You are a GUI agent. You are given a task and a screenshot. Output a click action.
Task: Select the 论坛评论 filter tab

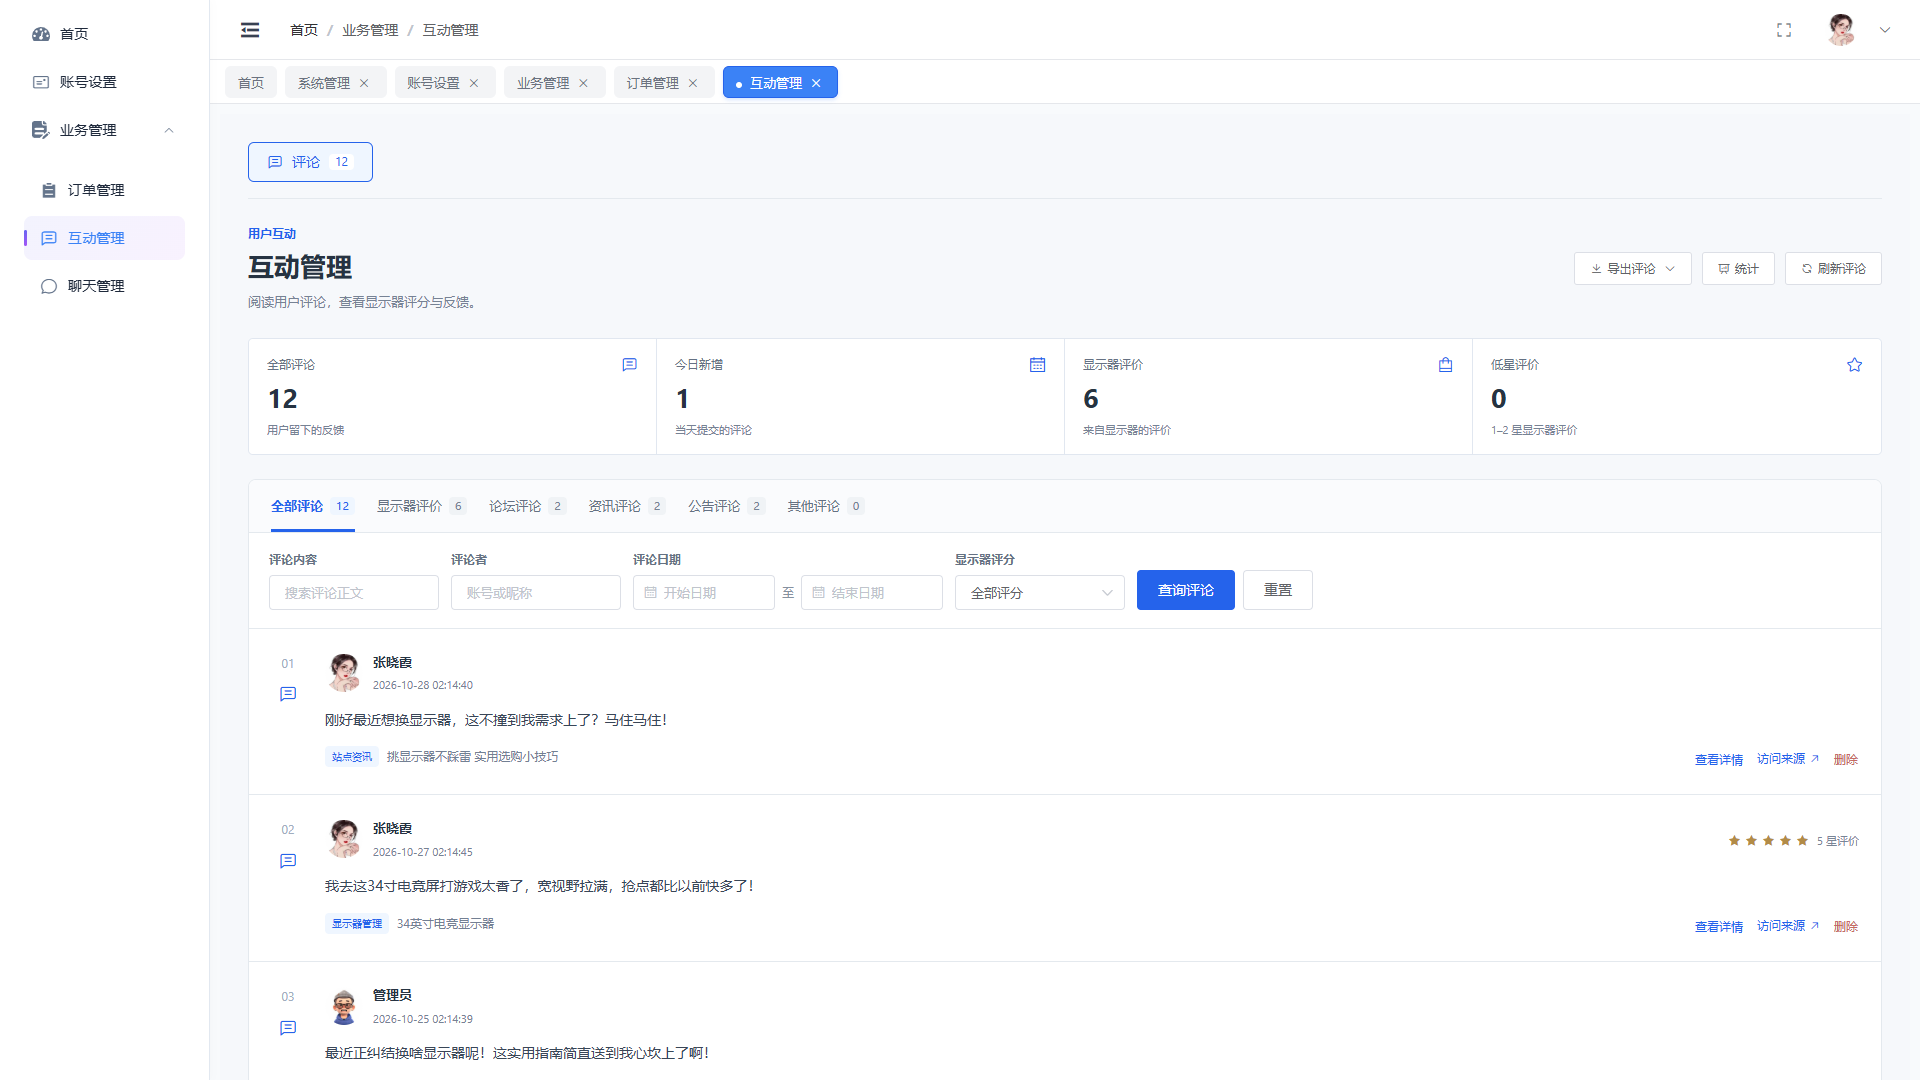coord(527,506)
